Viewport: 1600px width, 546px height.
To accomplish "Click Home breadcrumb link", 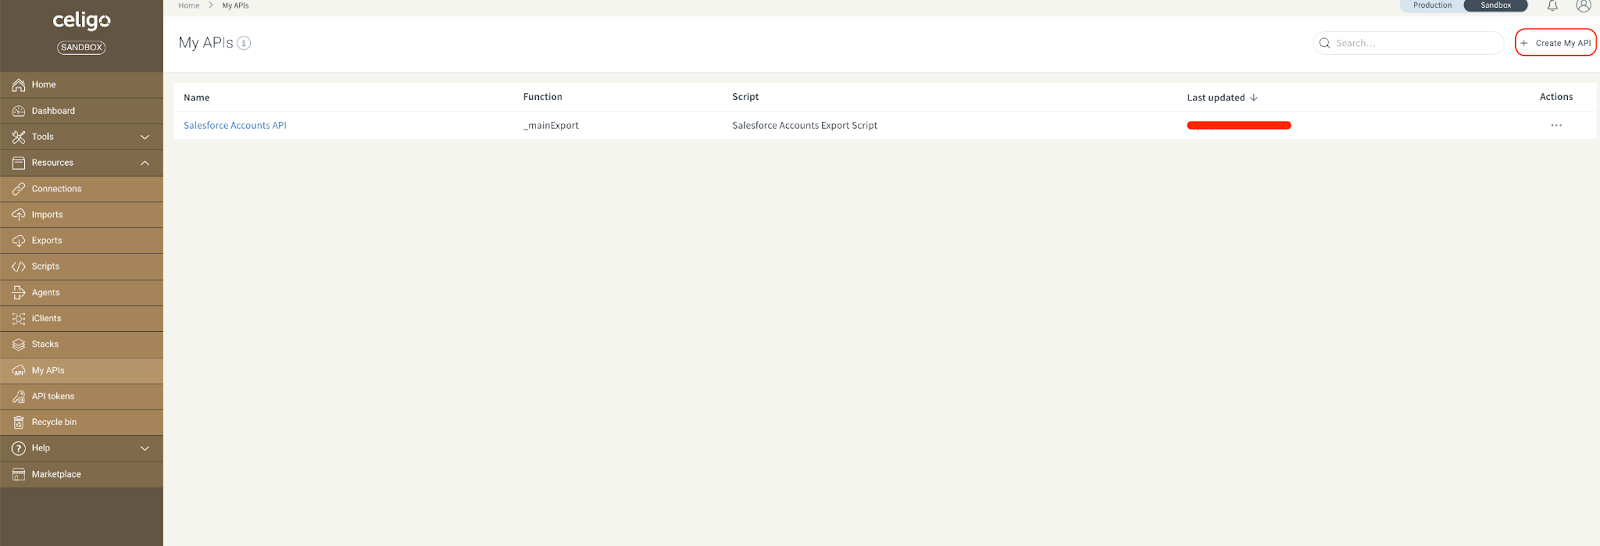I will tap(189, 6).
